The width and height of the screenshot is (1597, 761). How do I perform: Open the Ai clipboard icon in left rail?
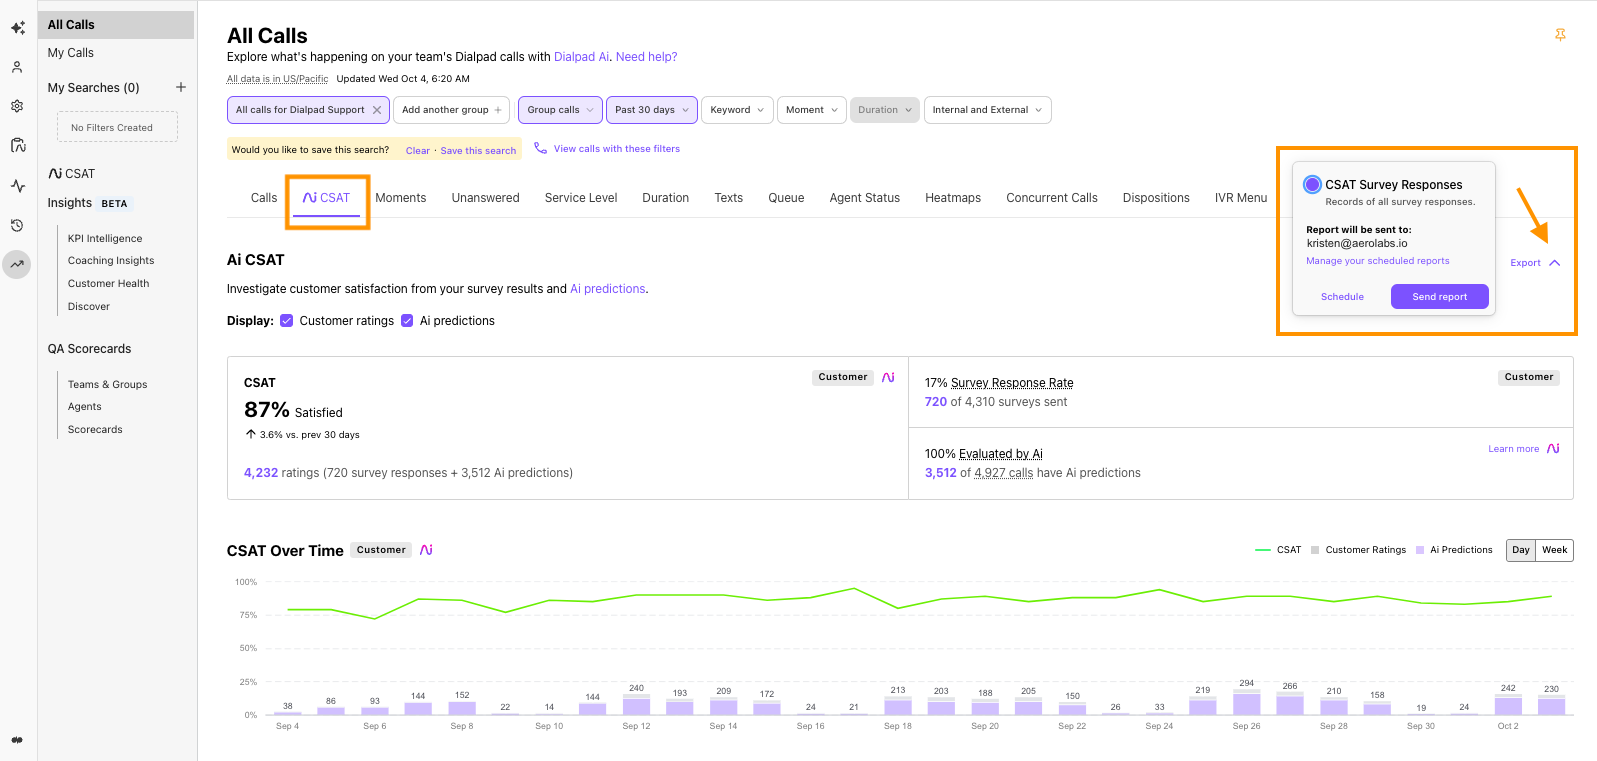pyautogui.click(x=18, y=145)
